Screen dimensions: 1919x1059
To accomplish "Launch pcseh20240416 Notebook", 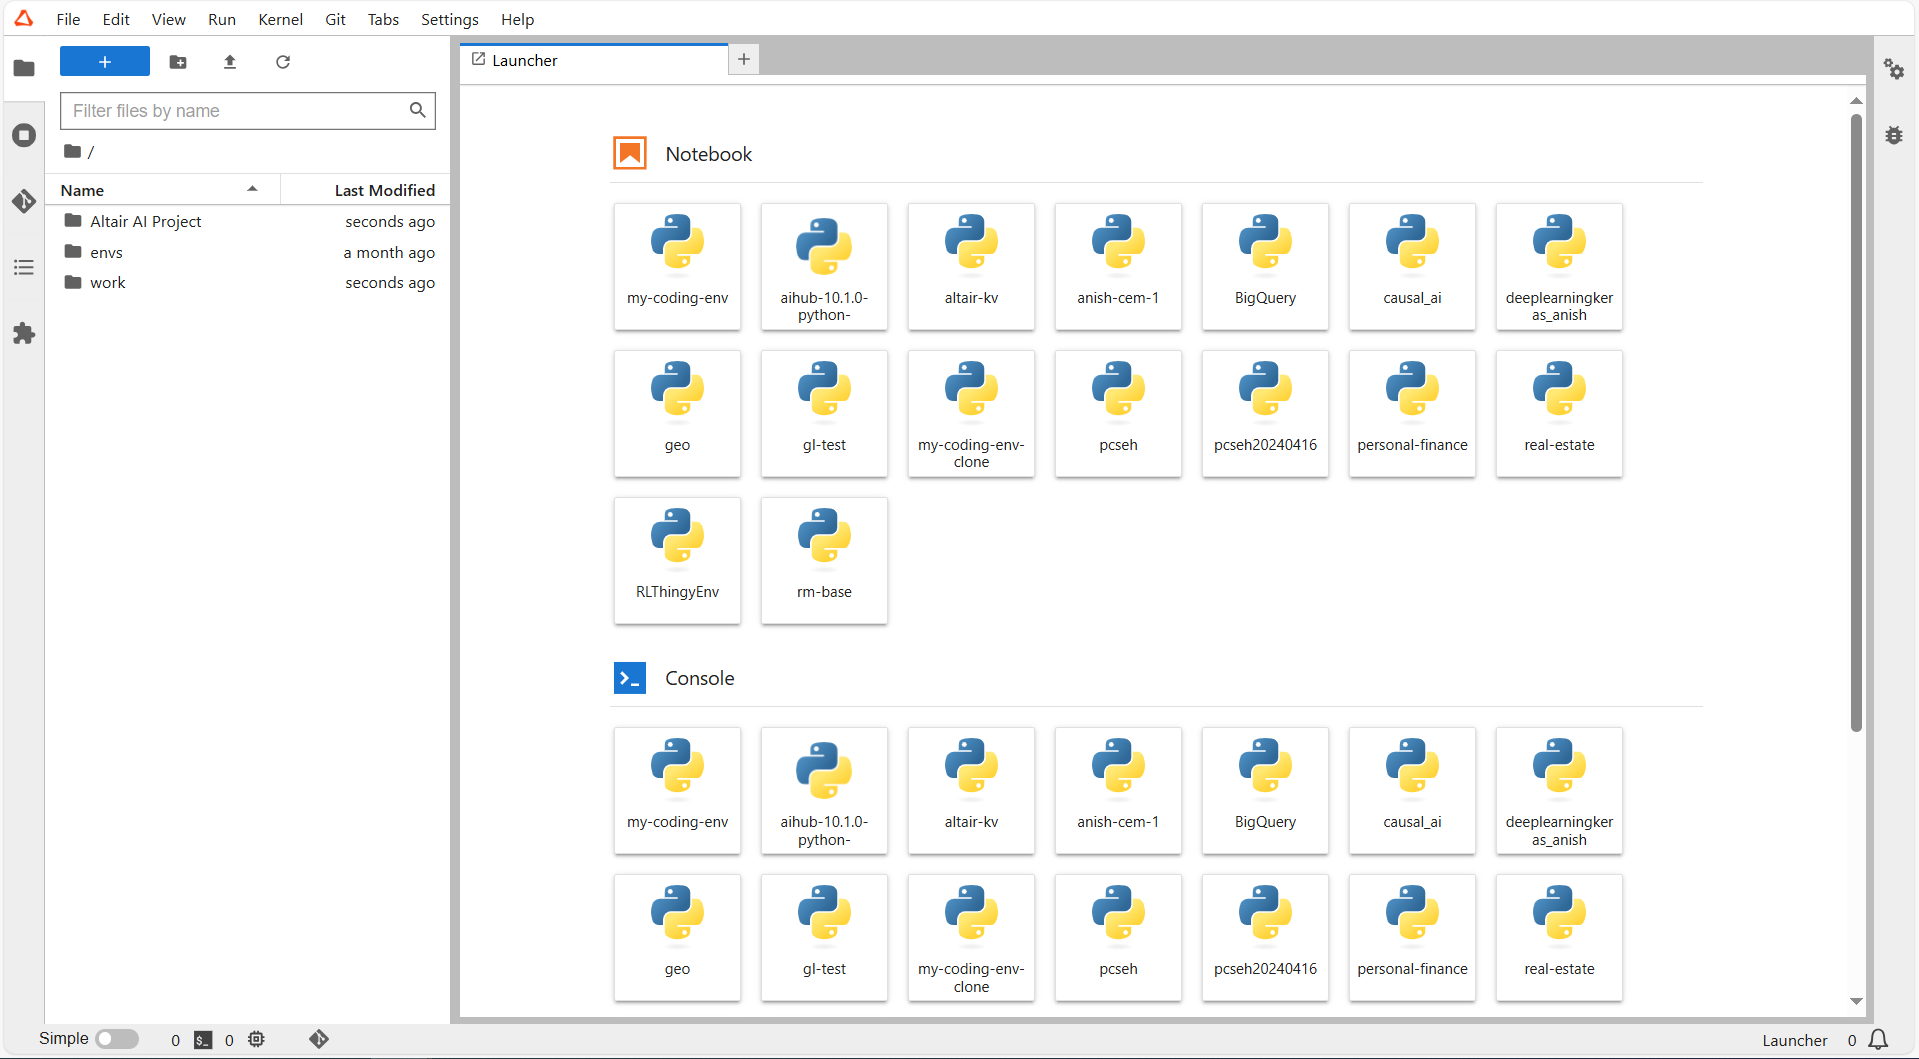I will coord(1265,414).
